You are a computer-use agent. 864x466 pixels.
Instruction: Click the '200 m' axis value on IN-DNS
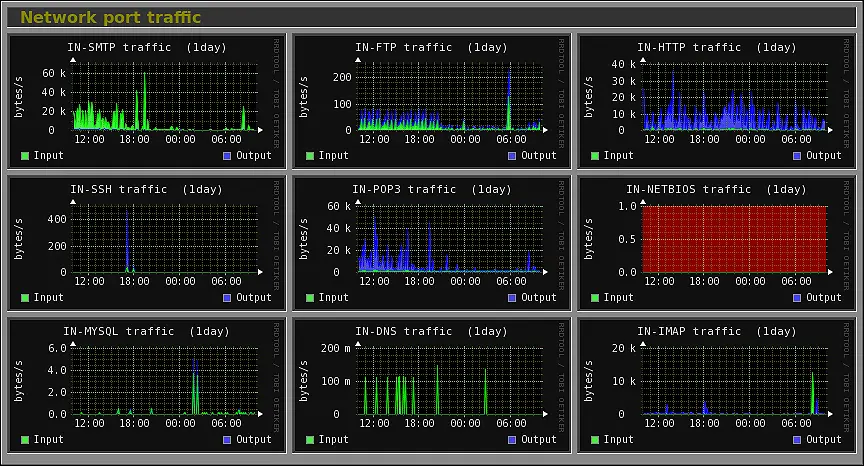click(x=336, y=349)
